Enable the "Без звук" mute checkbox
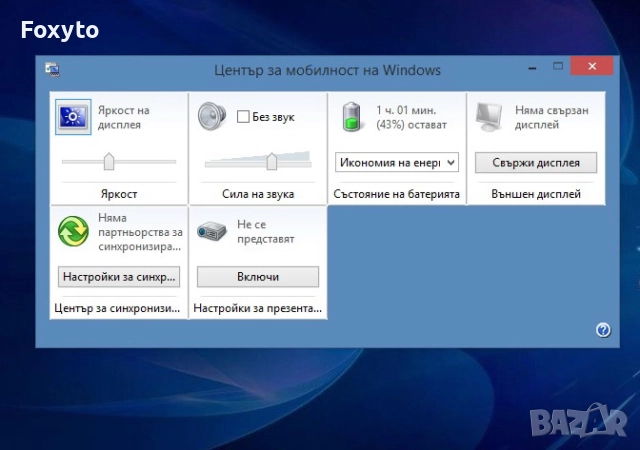Image resolution: width=640 pixels, height=450 pixels. coord(242,117)
